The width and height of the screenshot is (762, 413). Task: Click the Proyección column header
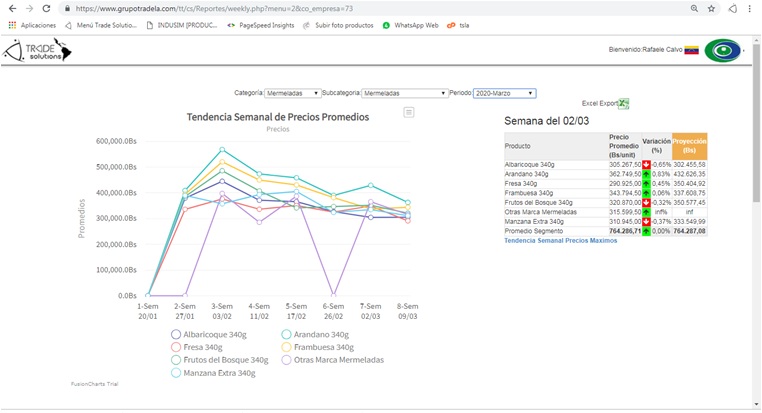pyautogui.click(x=689, y=144)
